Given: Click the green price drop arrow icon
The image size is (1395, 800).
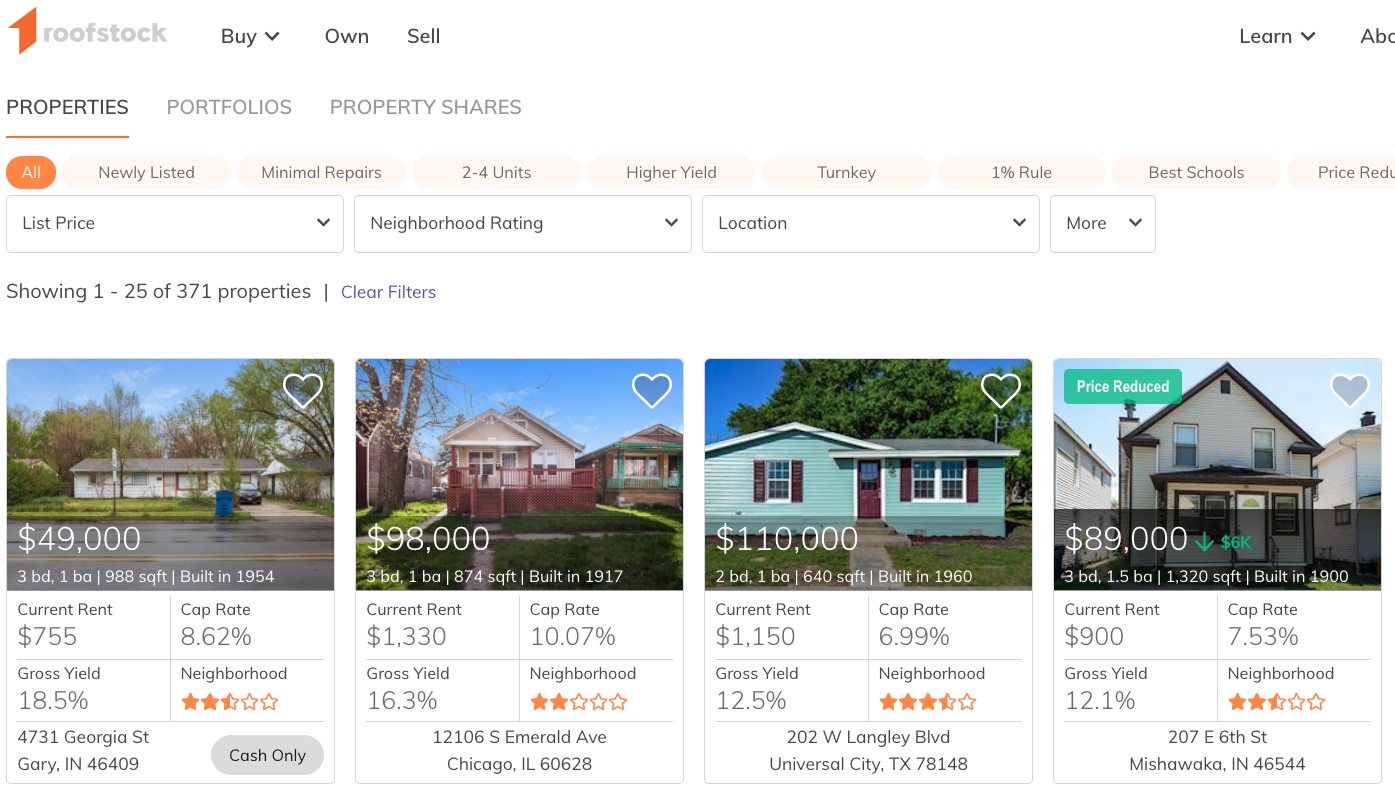Looking at the screenshot, I should [x=1204, y=542].
